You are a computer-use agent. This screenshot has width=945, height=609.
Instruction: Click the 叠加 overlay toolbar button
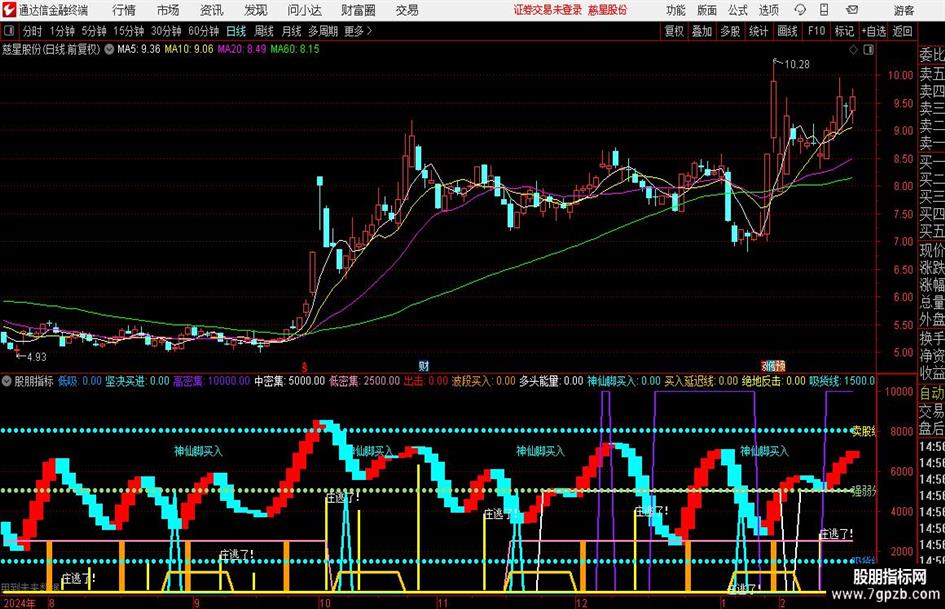pyautogui.click(x=702, y=31)
